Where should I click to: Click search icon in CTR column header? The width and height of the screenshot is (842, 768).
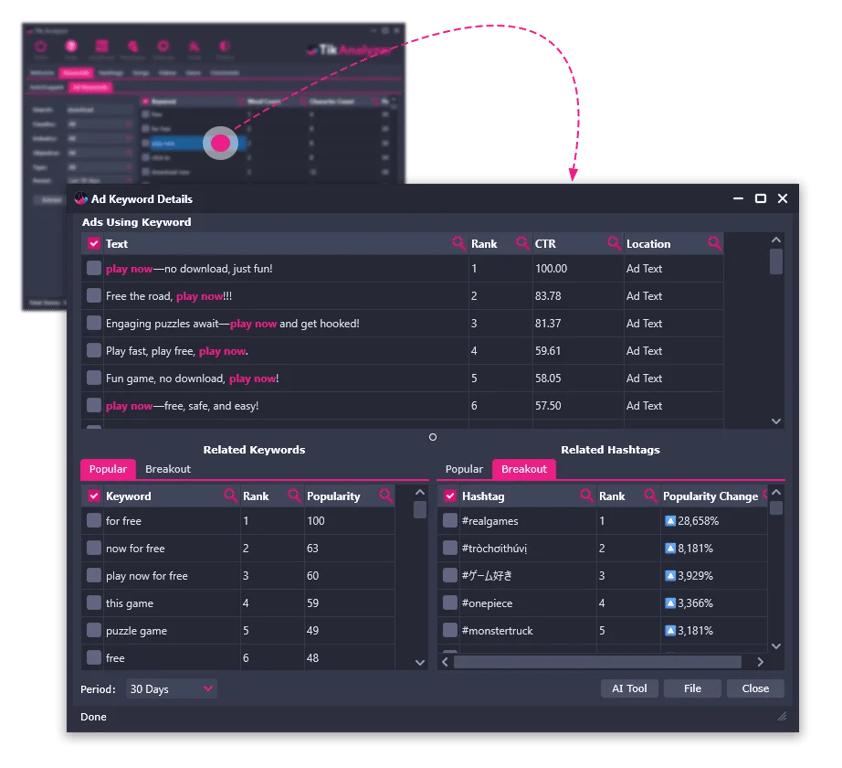[614, 243]
